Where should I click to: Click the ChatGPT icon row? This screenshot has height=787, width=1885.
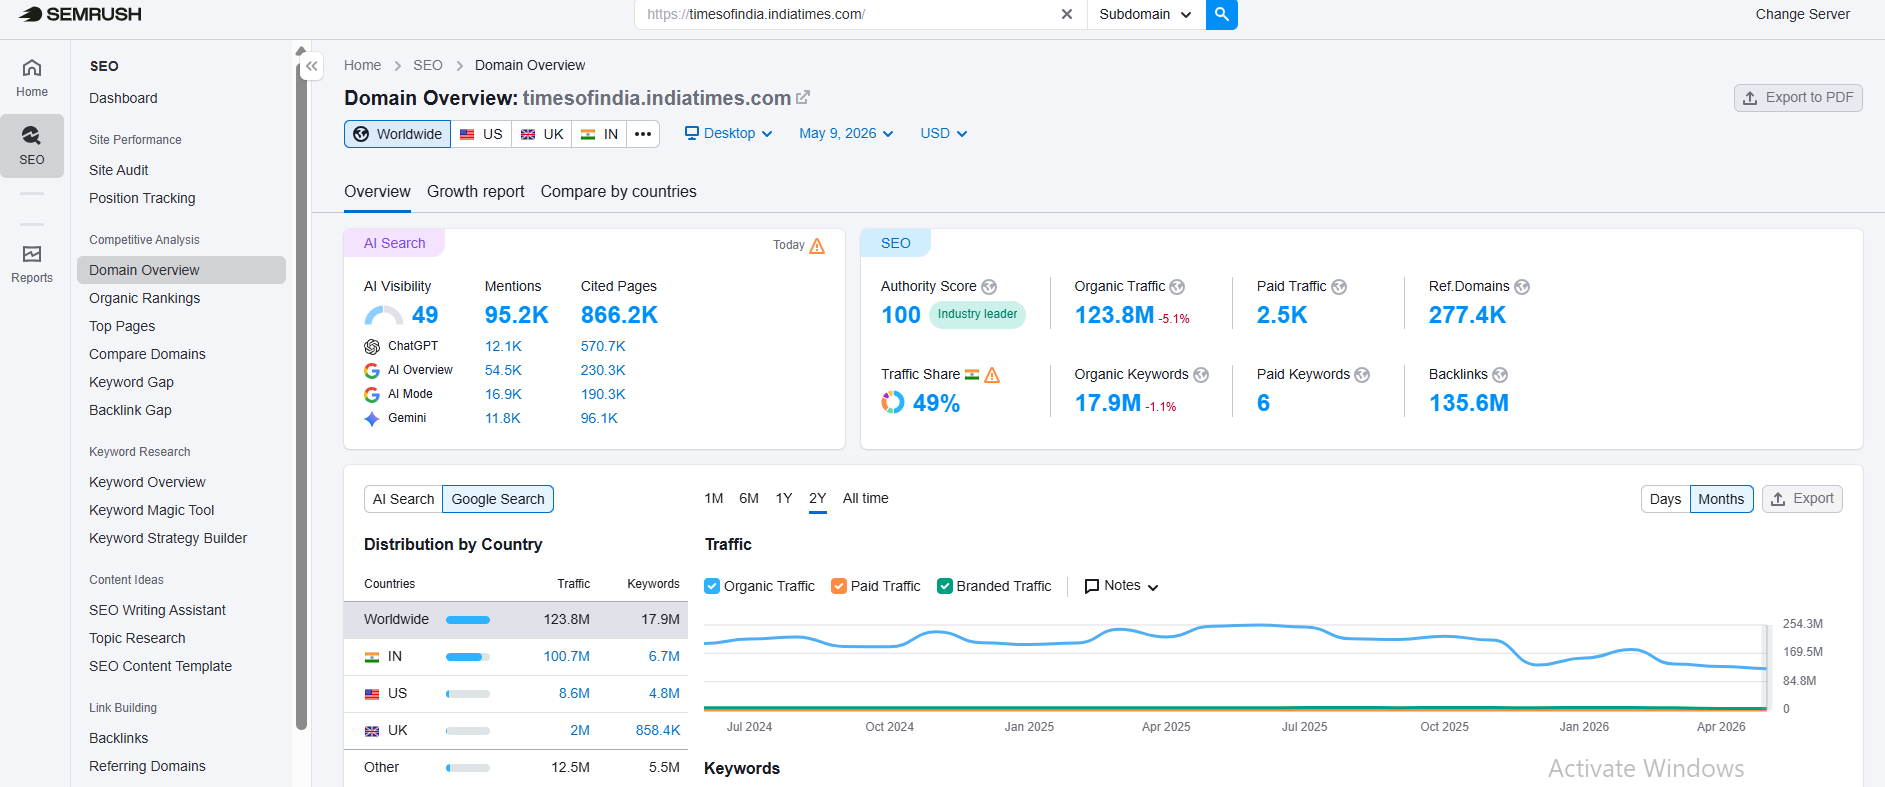click(x=372, y=347)
